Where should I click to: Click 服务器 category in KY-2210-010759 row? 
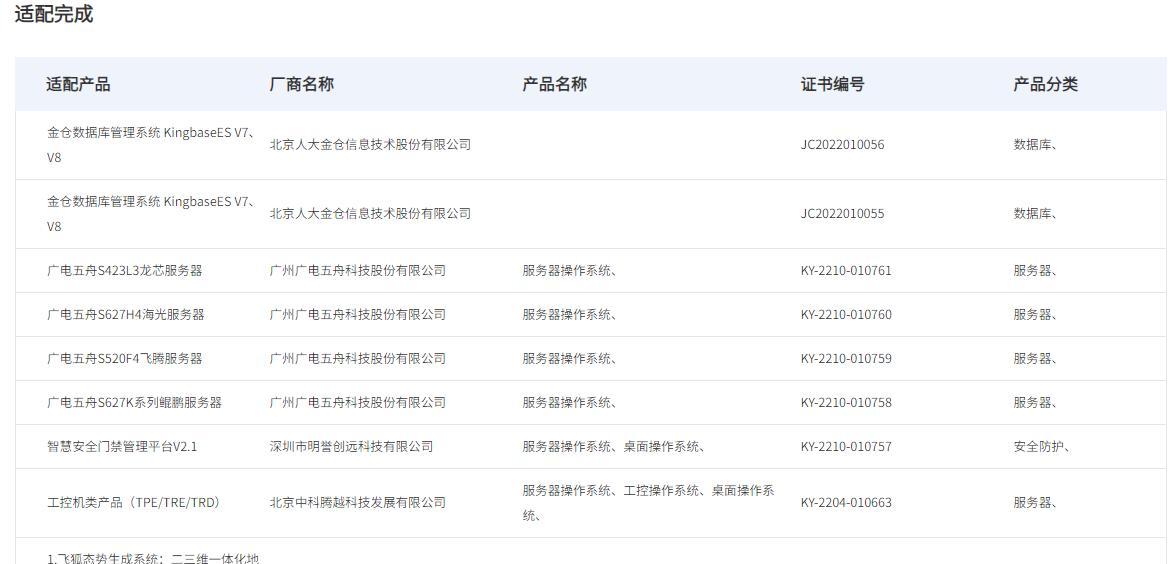[x=1035, y=358]
